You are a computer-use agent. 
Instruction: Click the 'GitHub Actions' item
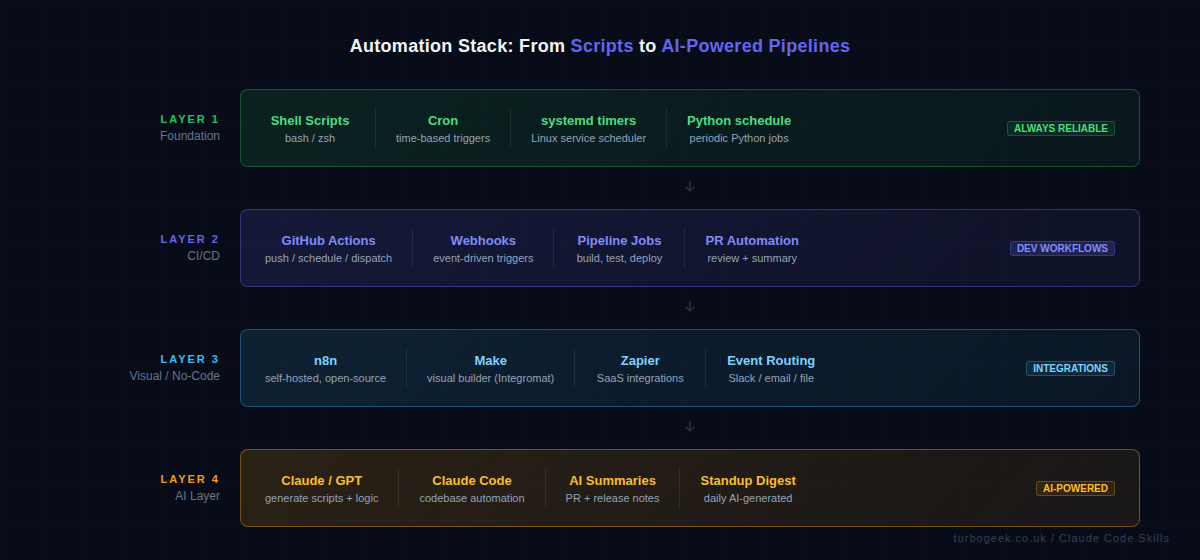coord(328,241)
